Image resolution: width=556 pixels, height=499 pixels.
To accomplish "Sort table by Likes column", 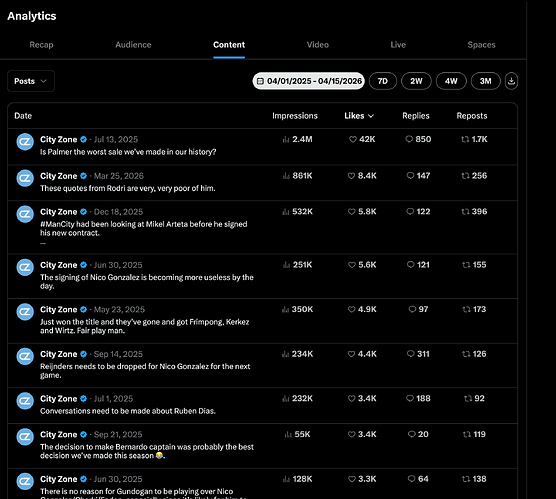I will (x=359, y=116).
